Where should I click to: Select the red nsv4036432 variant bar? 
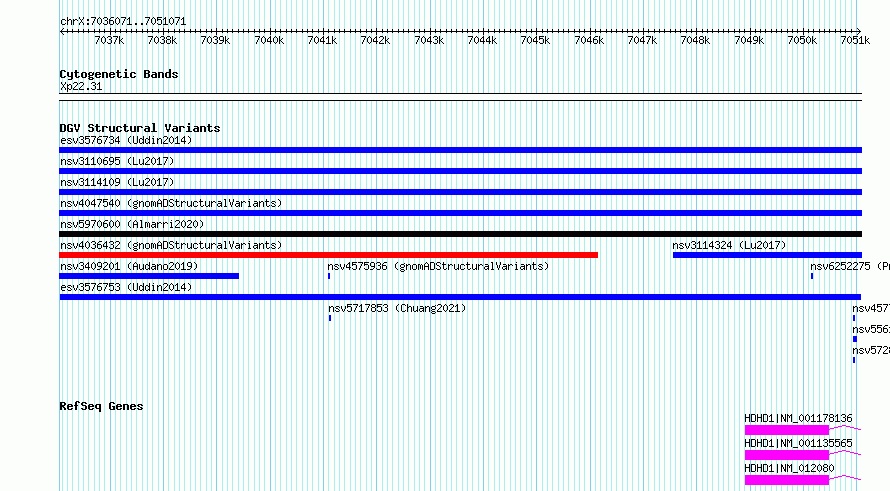click(329, 255)
